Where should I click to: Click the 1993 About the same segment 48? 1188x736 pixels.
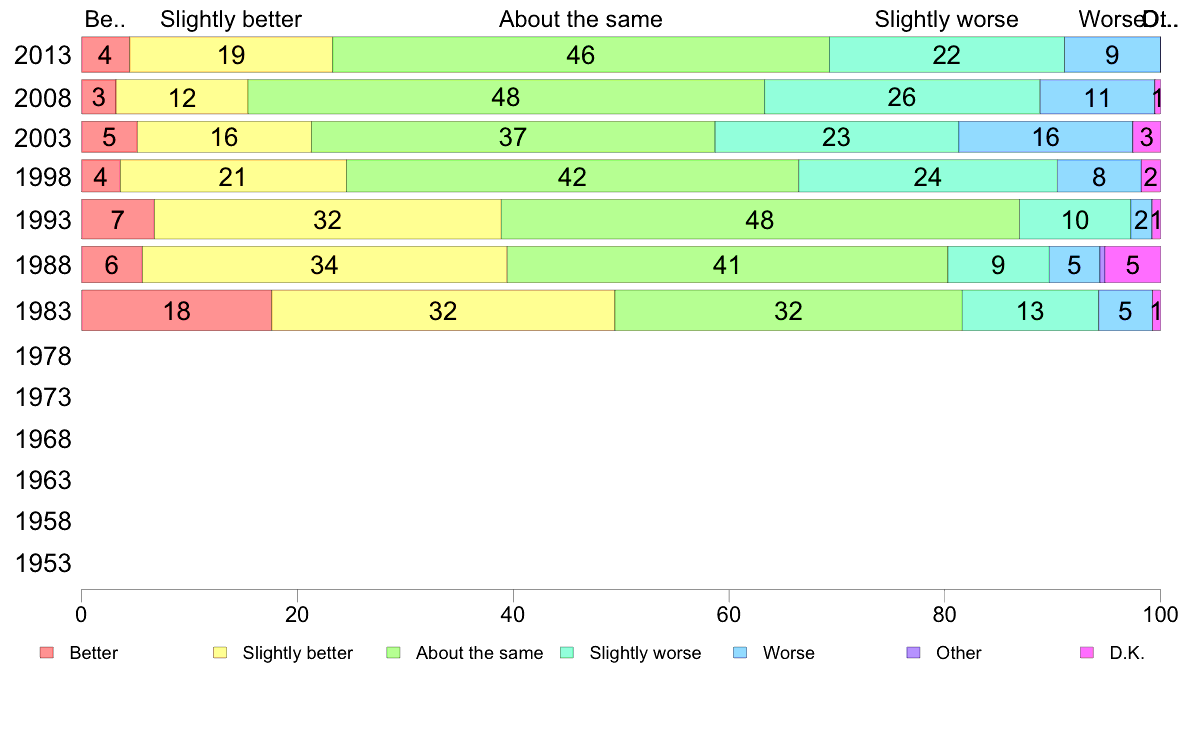click(760, 220)
